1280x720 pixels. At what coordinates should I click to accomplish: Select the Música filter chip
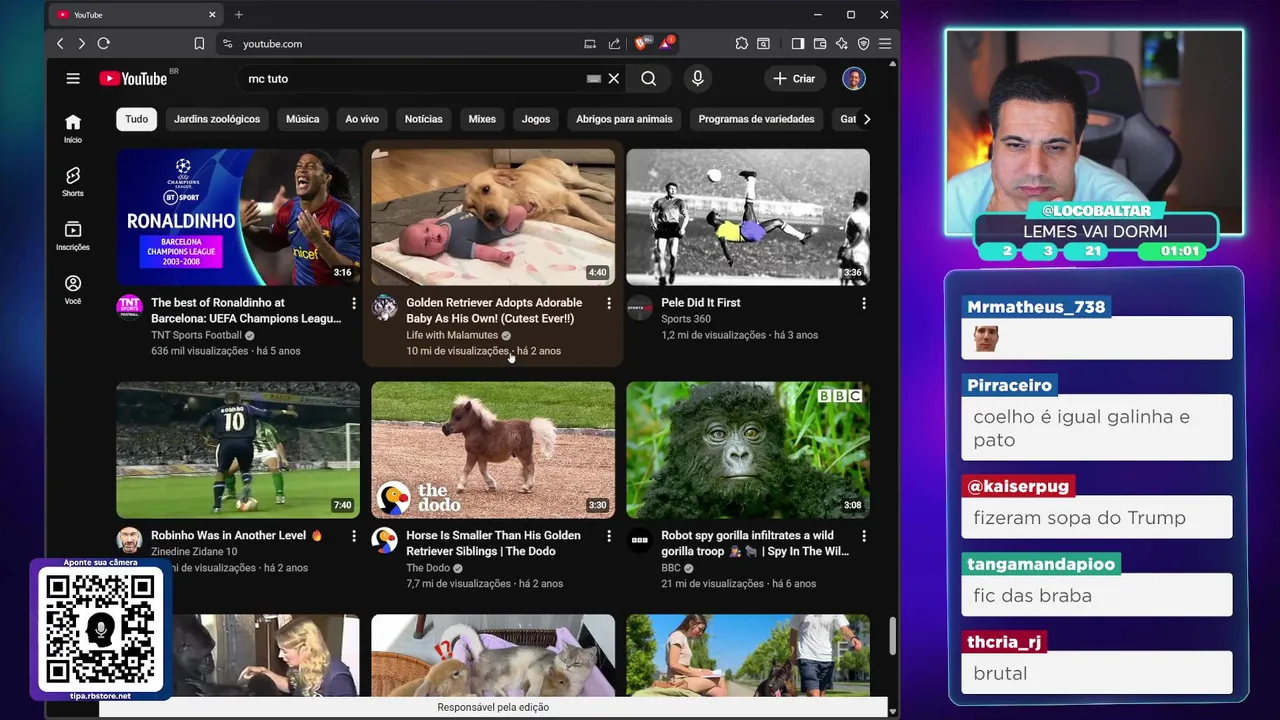tap(302, 119)
